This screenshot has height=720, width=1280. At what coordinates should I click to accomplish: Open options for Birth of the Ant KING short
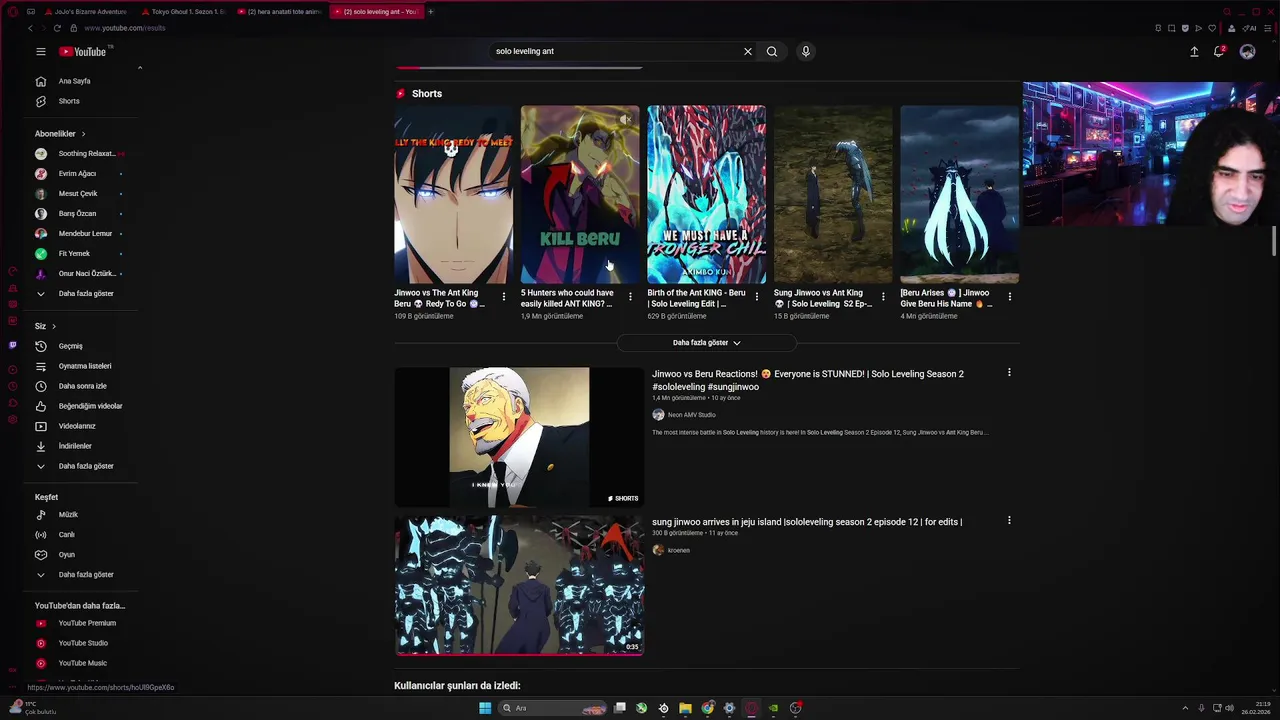pyautogui.click(x=756, y=297)
